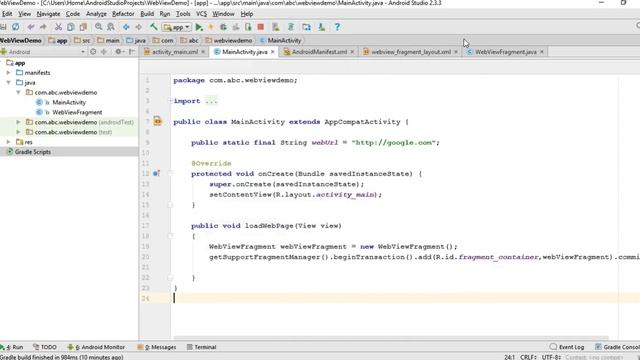The height and width of the screenshot is (360, 640).
Task: Select the app module node
Action: click(20, 63)
